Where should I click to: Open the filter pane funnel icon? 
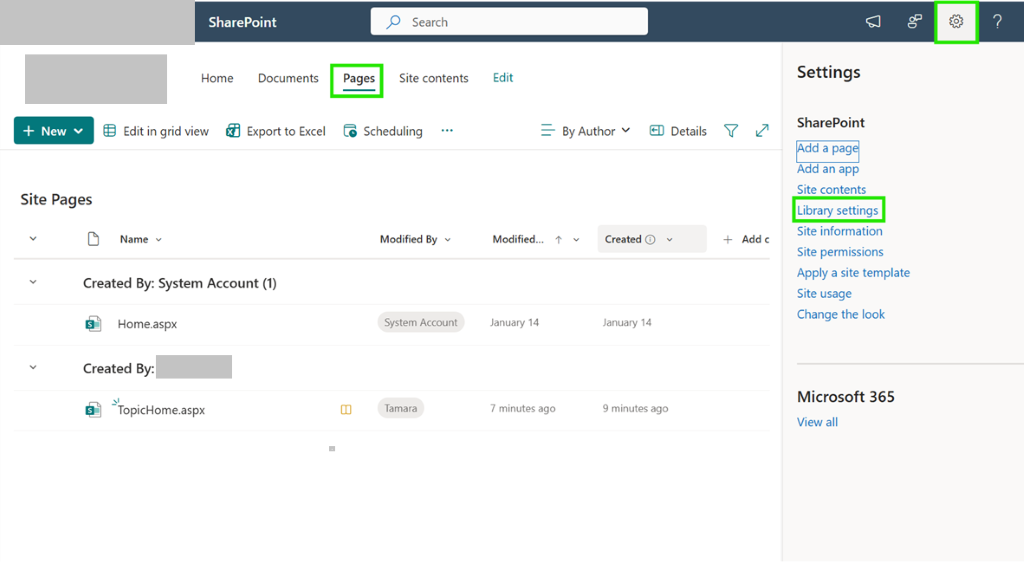731,131
